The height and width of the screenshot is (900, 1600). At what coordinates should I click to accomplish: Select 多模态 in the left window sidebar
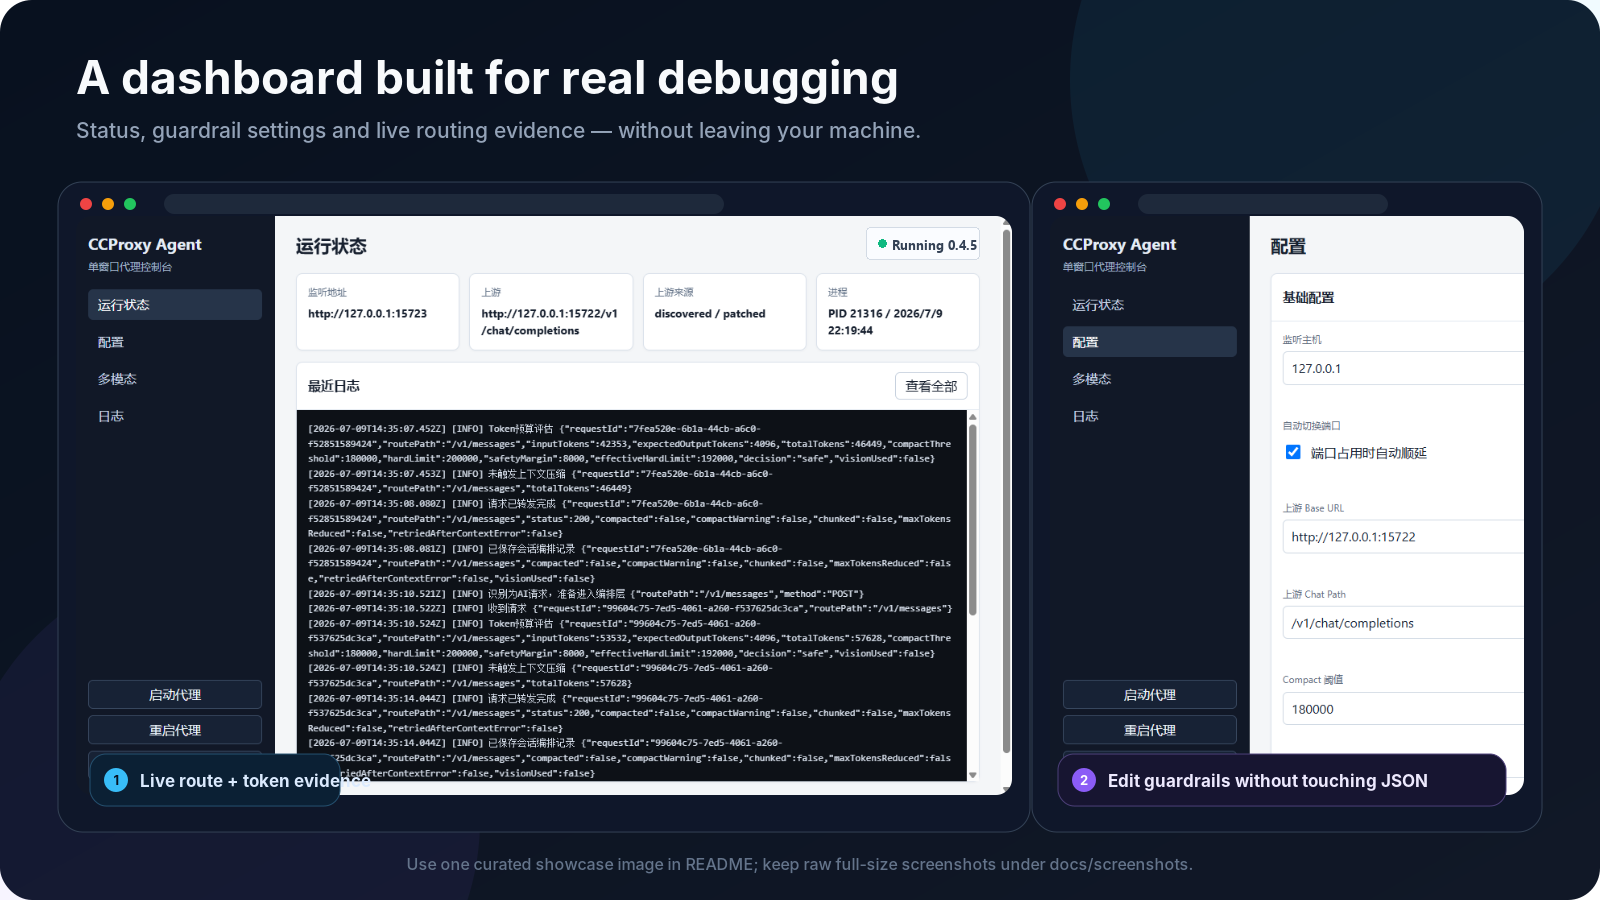click(x=175, y=379)
